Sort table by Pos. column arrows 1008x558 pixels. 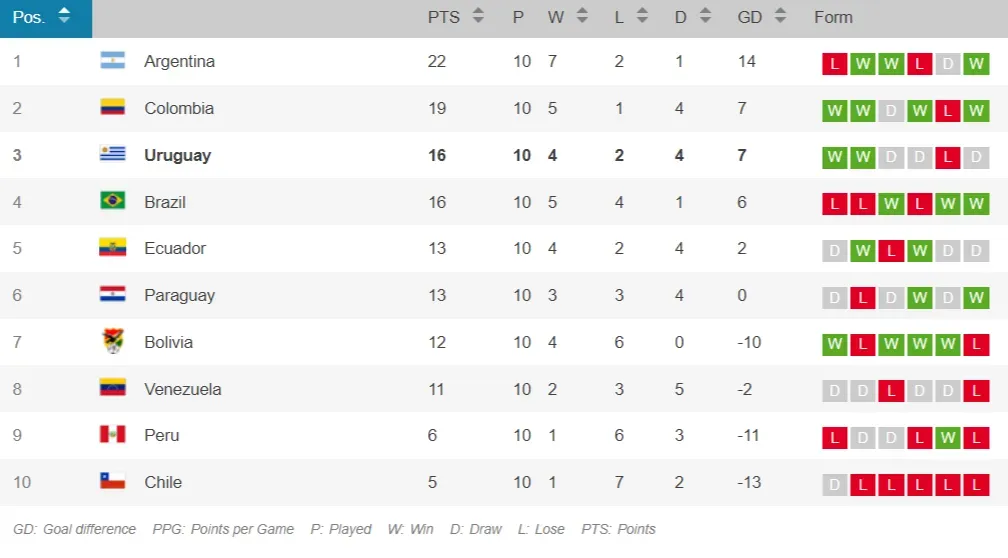(x=64, y=15)
